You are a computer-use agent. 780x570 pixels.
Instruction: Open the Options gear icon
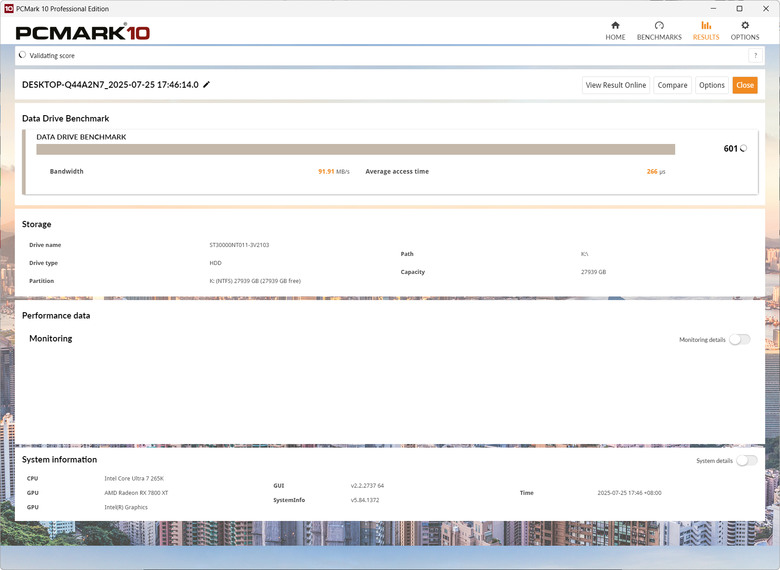pos(745,25)
